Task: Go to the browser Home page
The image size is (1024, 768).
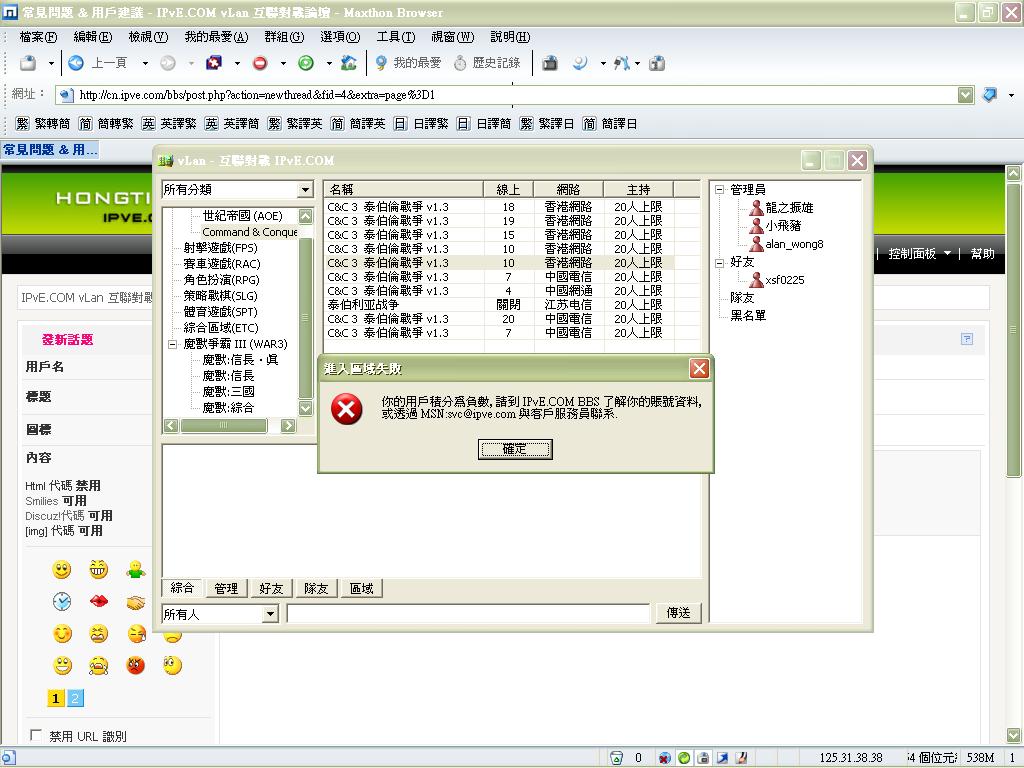Action: [x=348, y=63]
